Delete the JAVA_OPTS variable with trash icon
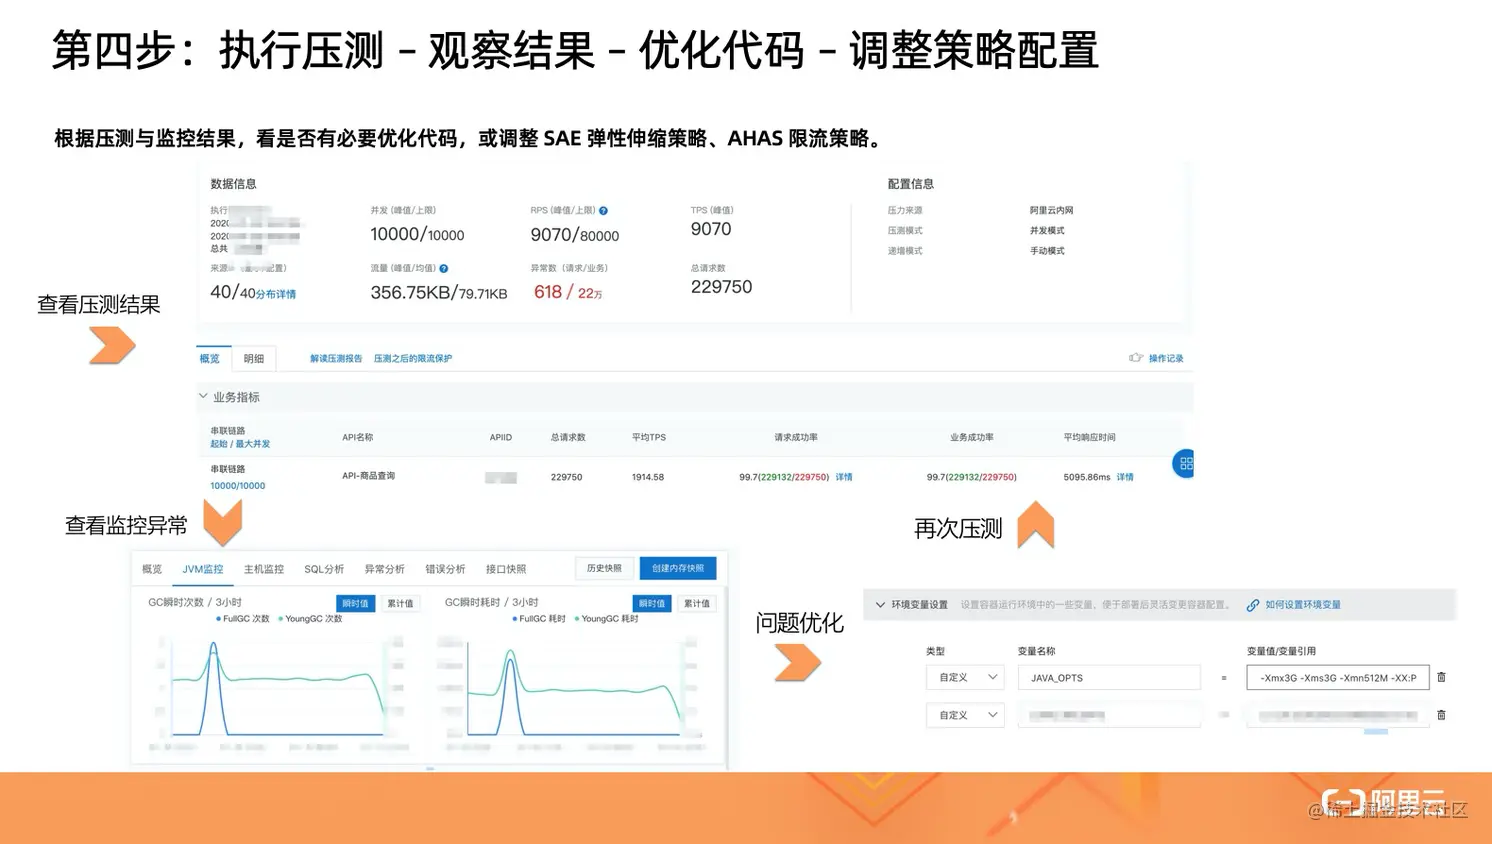Screen dimensions: 1492x844 click(x=1441, y=676)
